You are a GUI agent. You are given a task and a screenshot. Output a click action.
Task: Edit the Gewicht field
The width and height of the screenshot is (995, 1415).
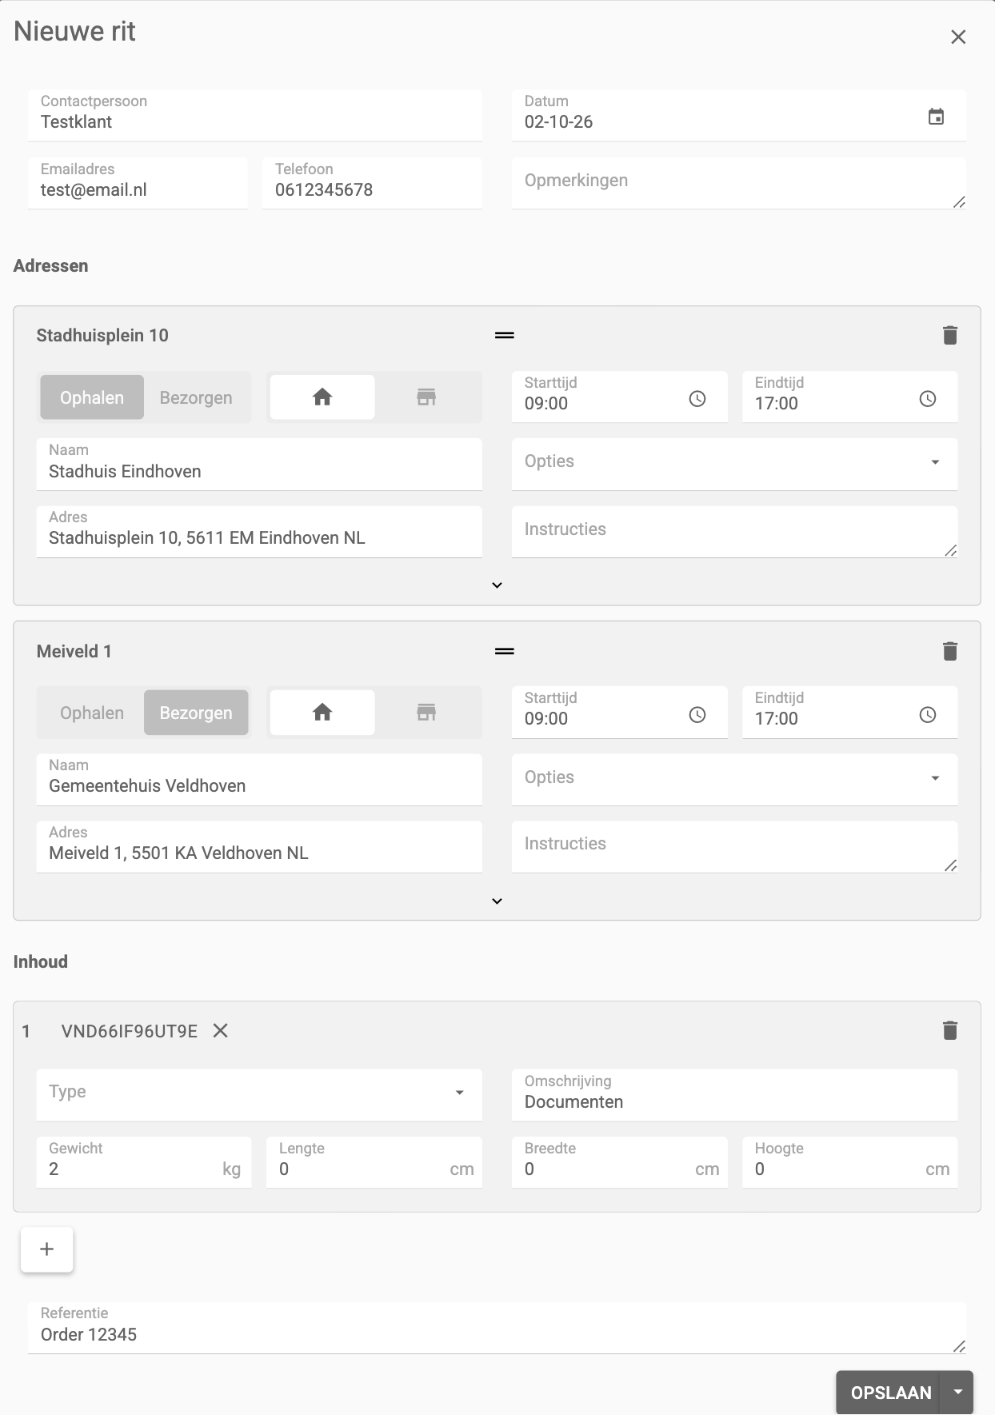click(144, 1162)
